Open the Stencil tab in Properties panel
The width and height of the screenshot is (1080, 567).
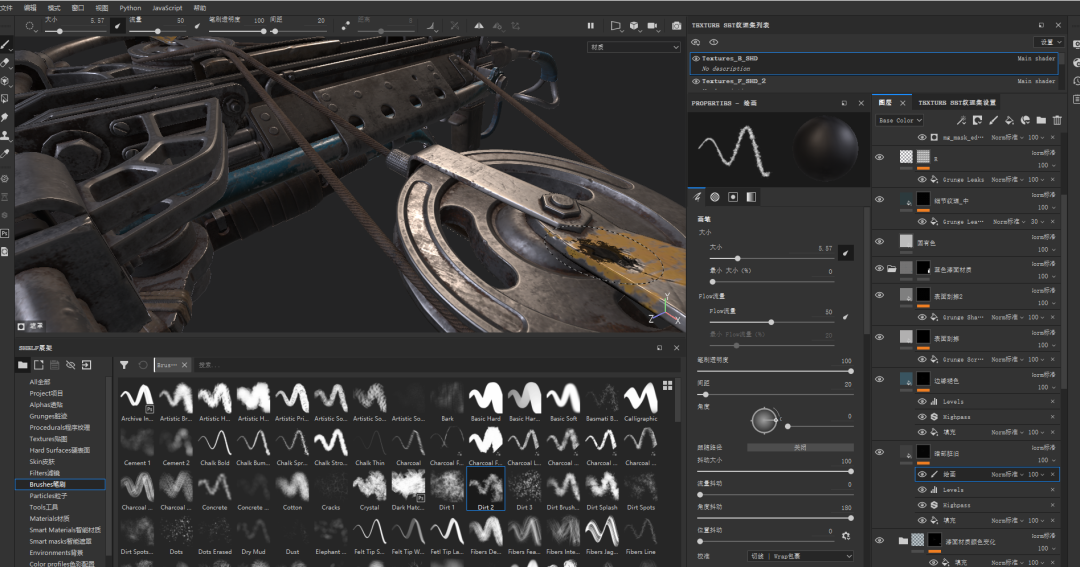point(733,197)
